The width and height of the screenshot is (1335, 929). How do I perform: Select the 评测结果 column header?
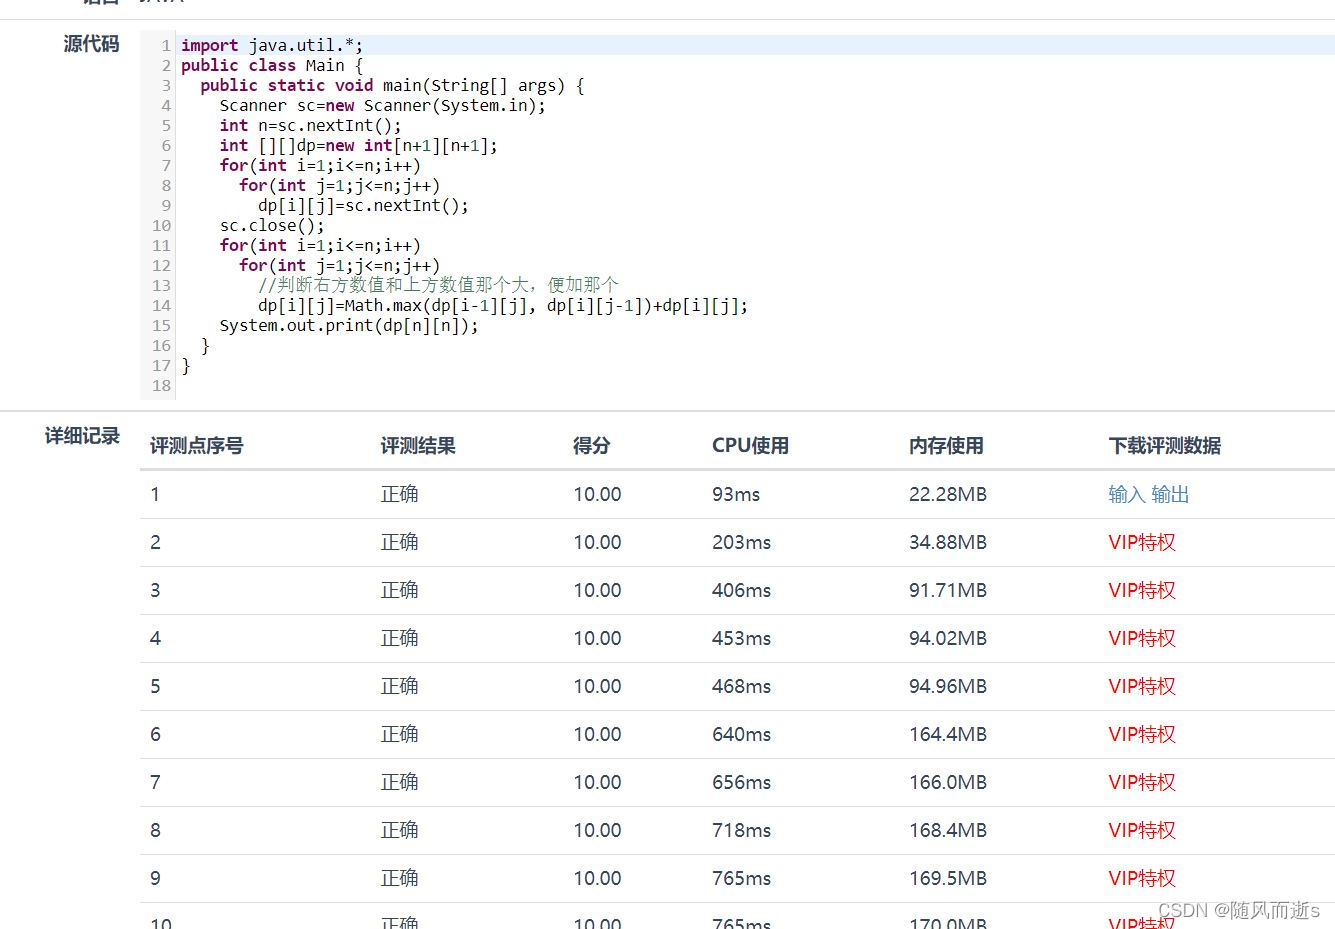point(418,446)
